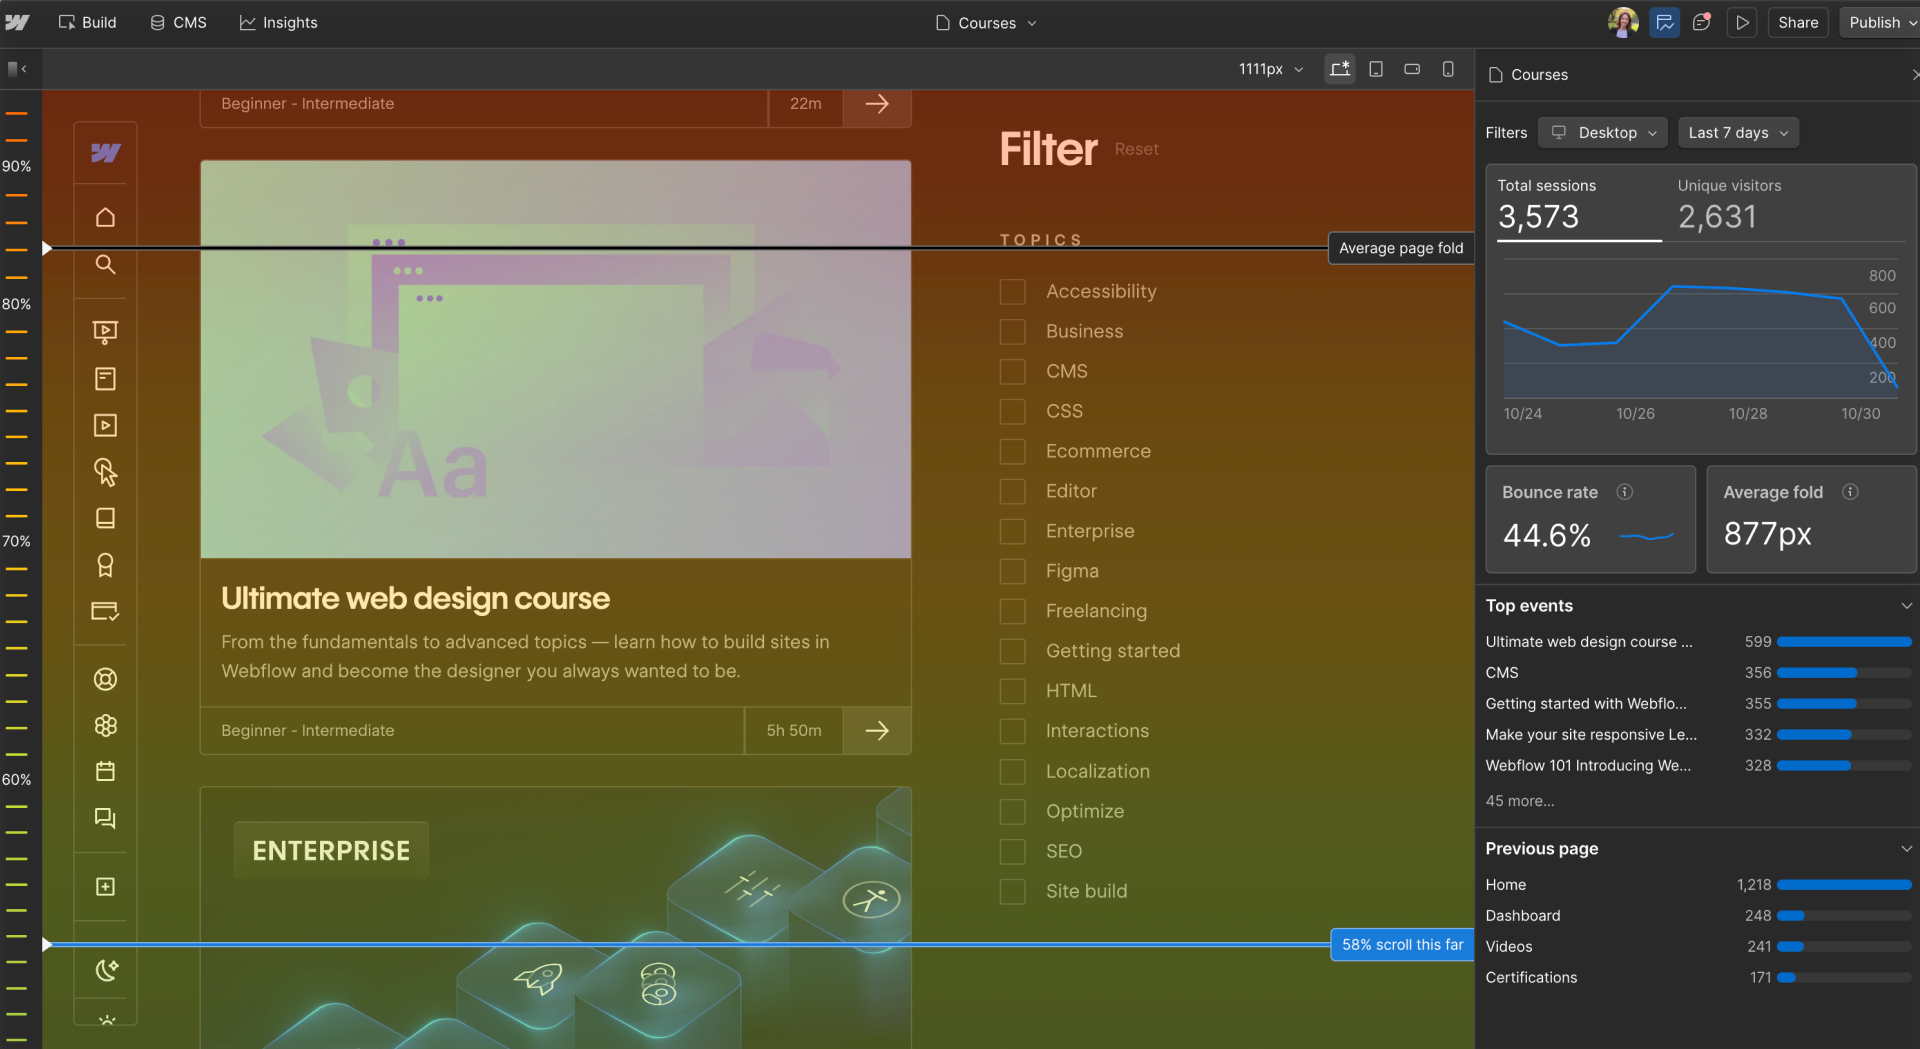Viewport: 1920px width, 1049px height.
Task: Check the Accessibility topic checkbox
Action: (1012, 291)
